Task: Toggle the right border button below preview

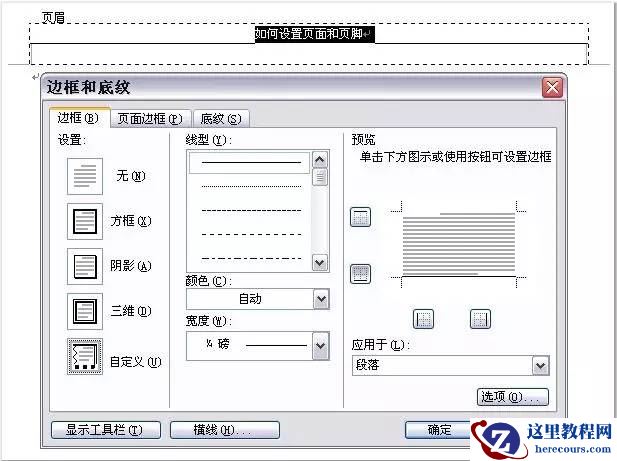Action: coord(480,319)
